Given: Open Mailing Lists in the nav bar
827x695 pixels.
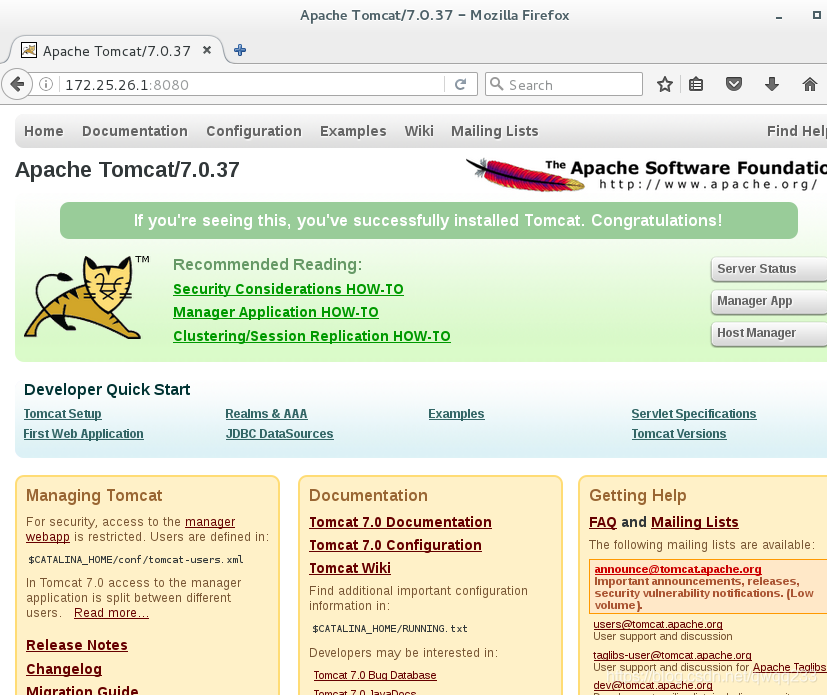Looking at the screenshot, I should click(x=495, y=131).
